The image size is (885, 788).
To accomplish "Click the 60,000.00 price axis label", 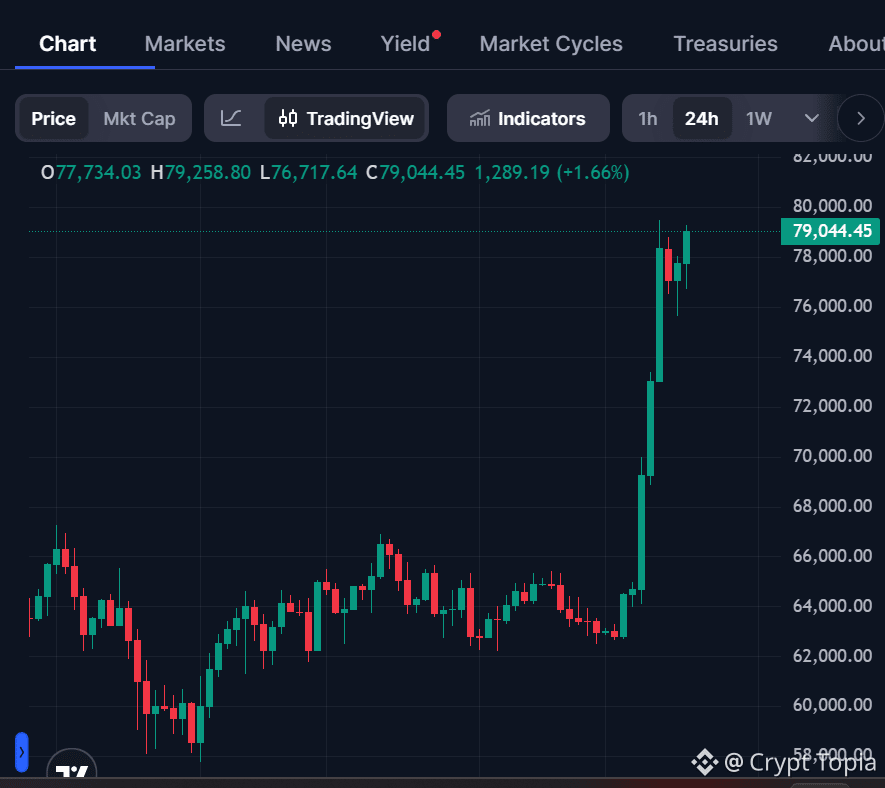I will 833,705.
